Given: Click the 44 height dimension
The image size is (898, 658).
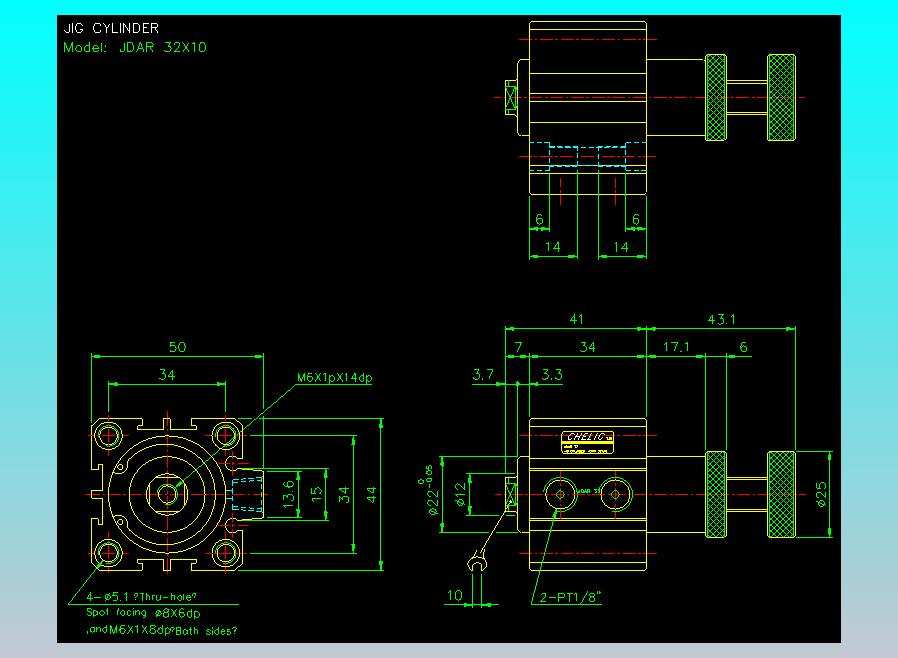Looking at the screenshot, I should click(371, 495).
